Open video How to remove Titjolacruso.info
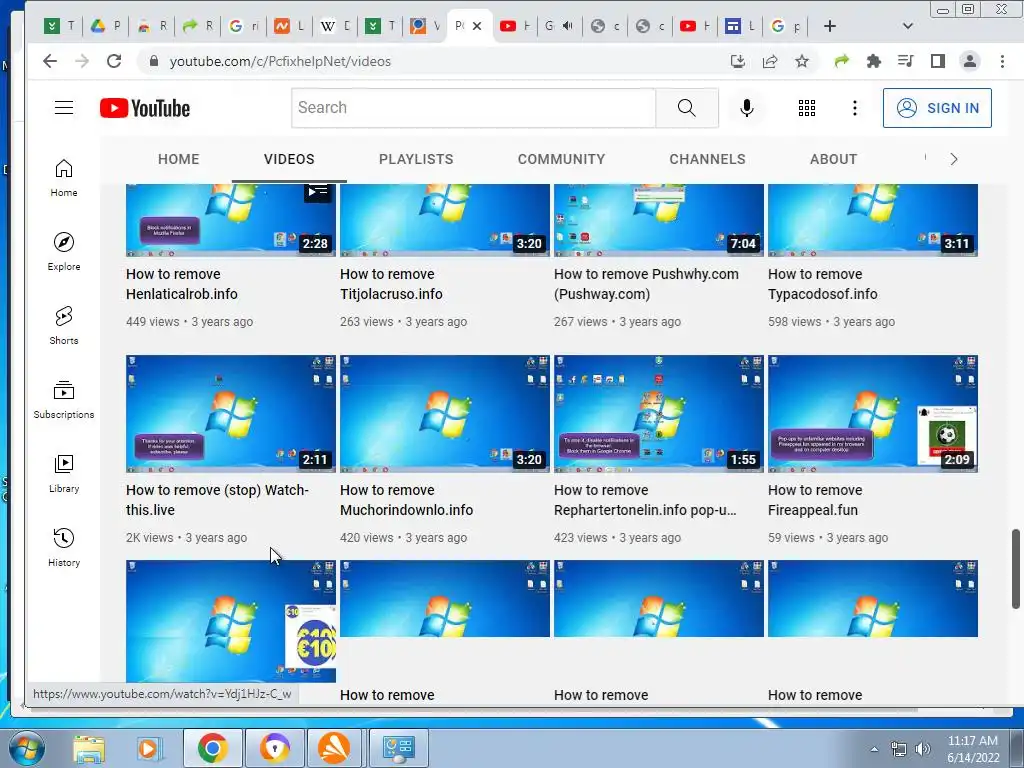 pos(391,284)
